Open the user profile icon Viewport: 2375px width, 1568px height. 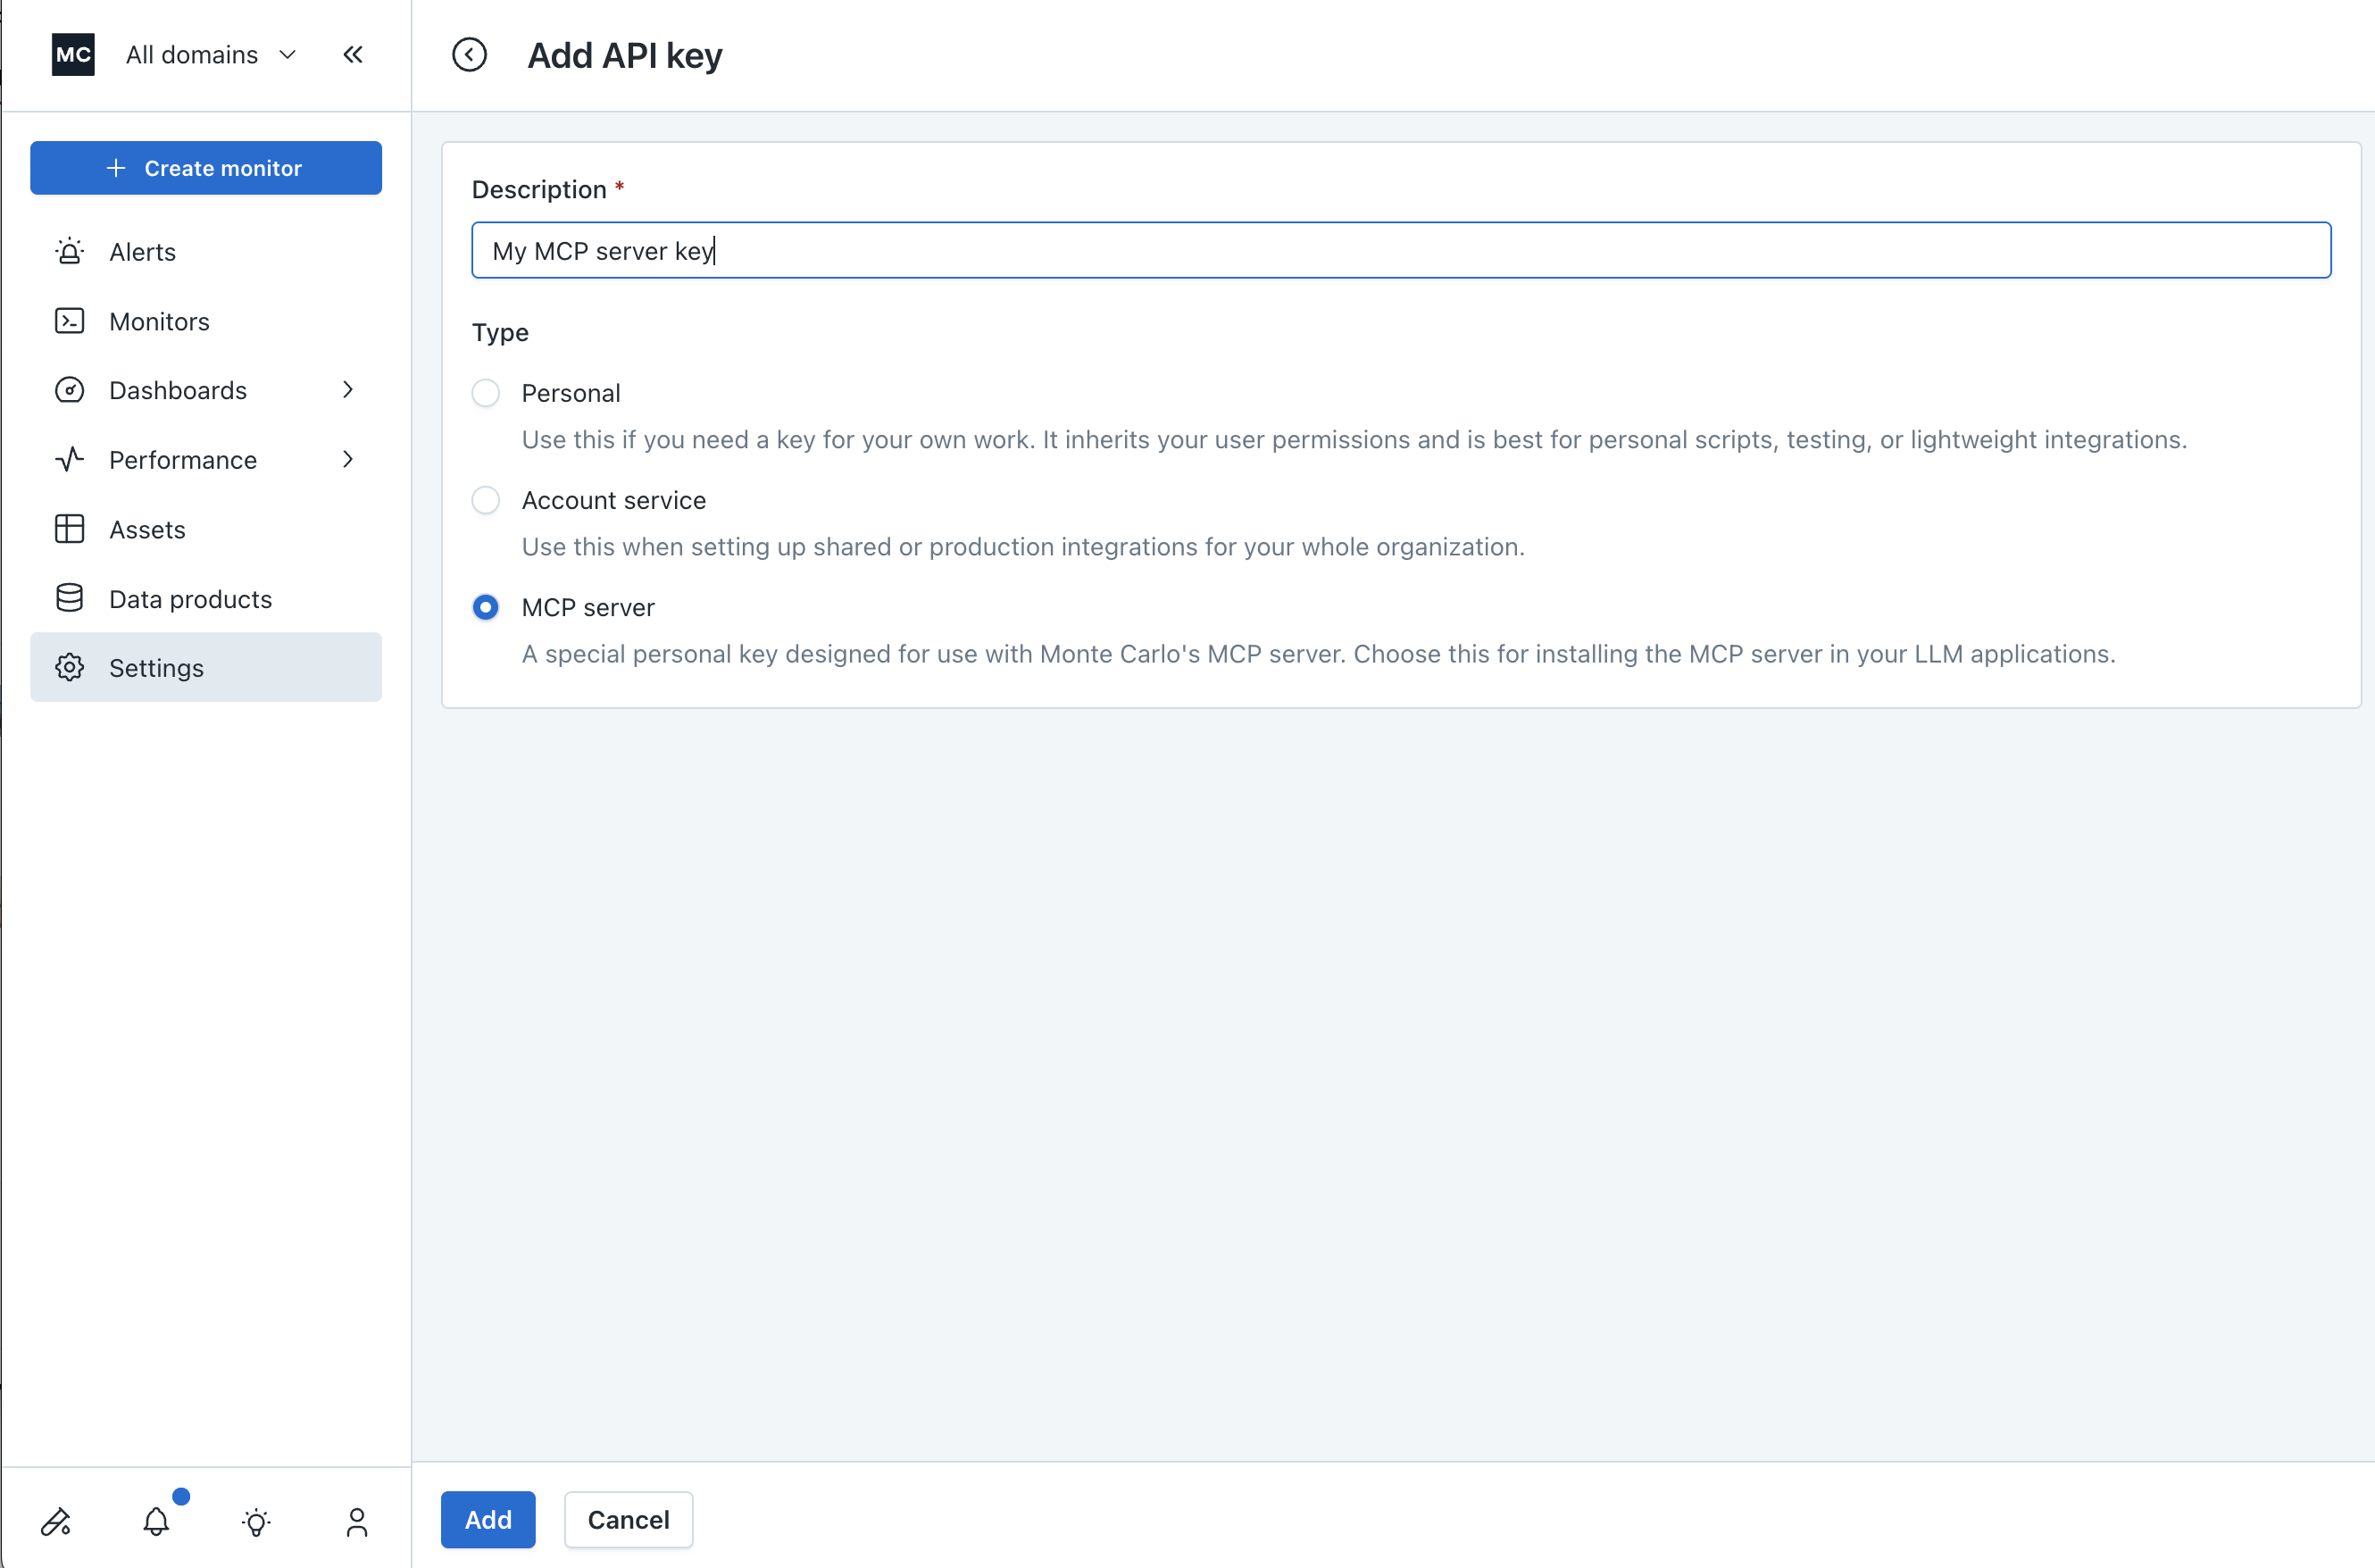click(357, 1521)
